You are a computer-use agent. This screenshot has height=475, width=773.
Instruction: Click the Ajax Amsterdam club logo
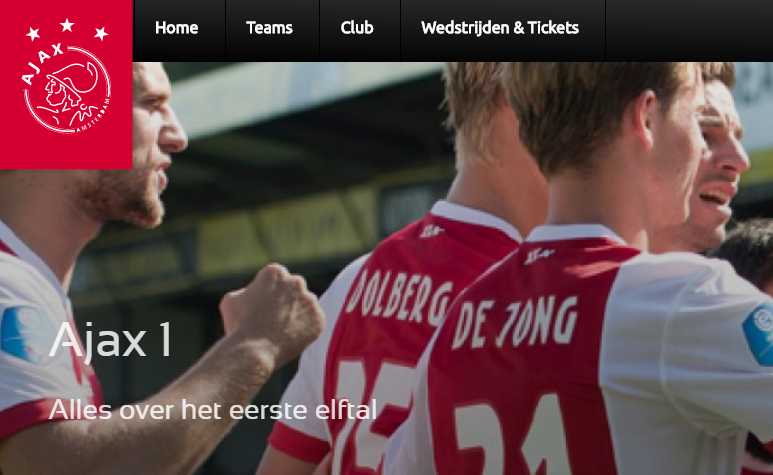pyautogui.click(x=66, y=84)
